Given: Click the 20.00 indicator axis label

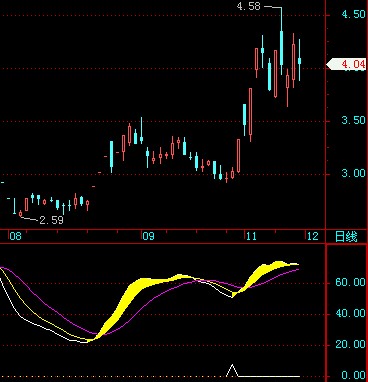Looking at the screenshot, I should point(350,344).
